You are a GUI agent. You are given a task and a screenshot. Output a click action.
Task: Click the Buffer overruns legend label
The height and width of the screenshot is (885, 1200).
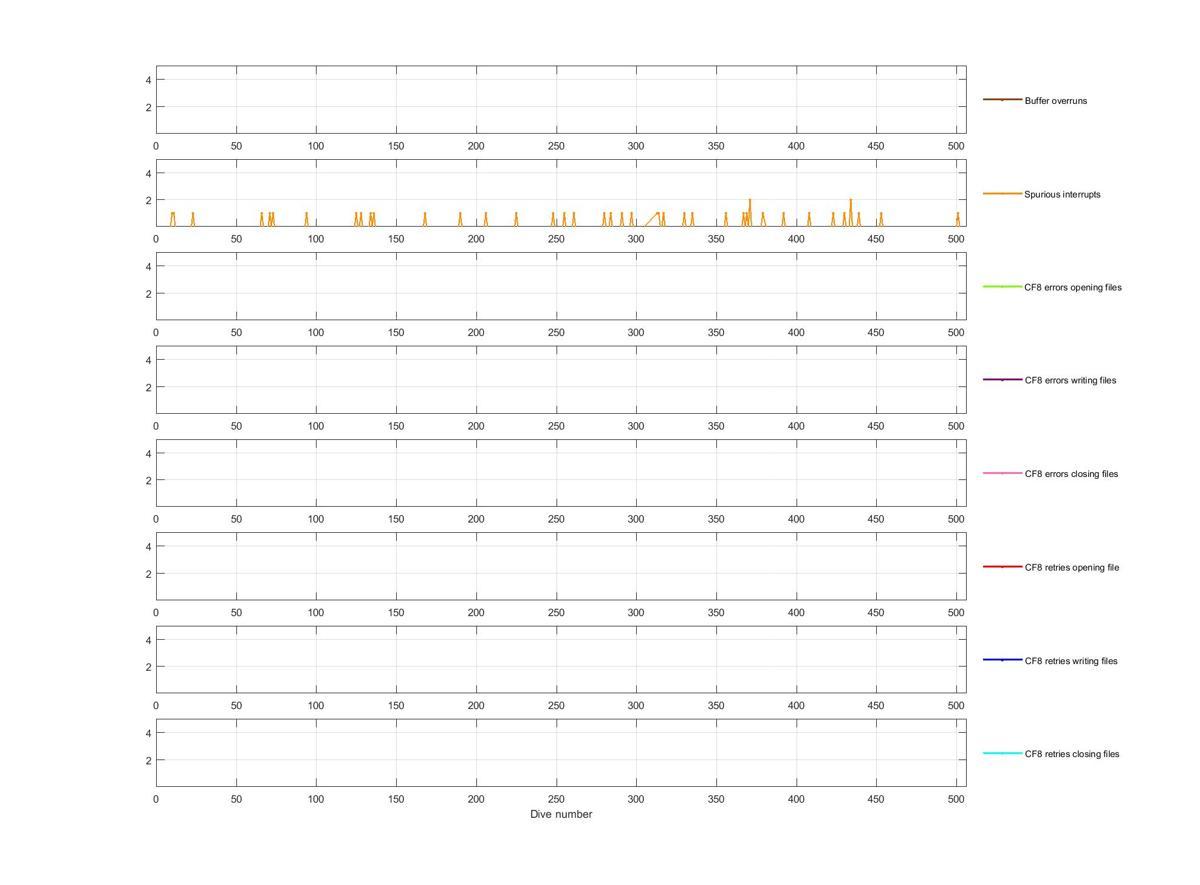[1055, 101]
